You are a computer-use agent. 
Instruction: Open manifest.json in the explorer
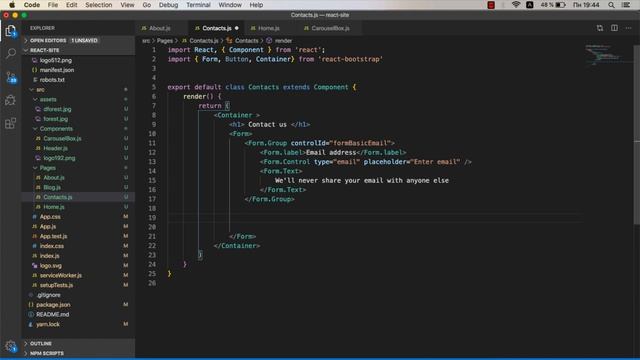(78, 70)
